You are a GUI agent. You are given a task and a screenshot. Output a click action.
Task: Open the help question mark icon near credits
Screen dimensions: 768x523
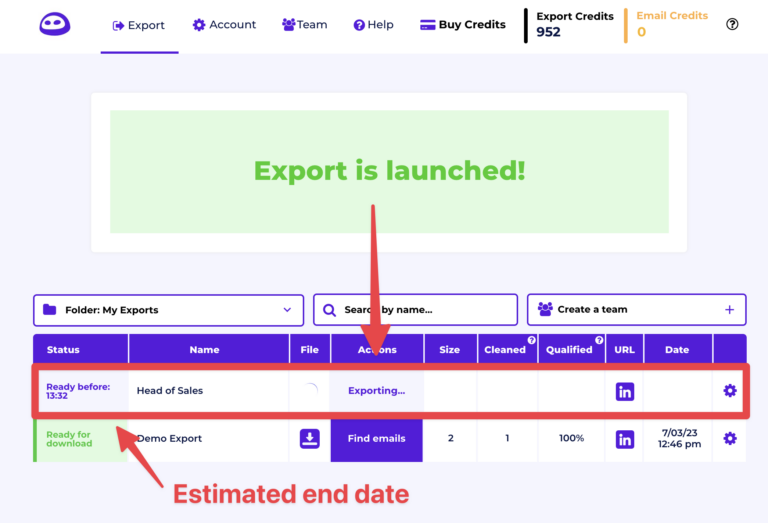click(x=732, y=24)
